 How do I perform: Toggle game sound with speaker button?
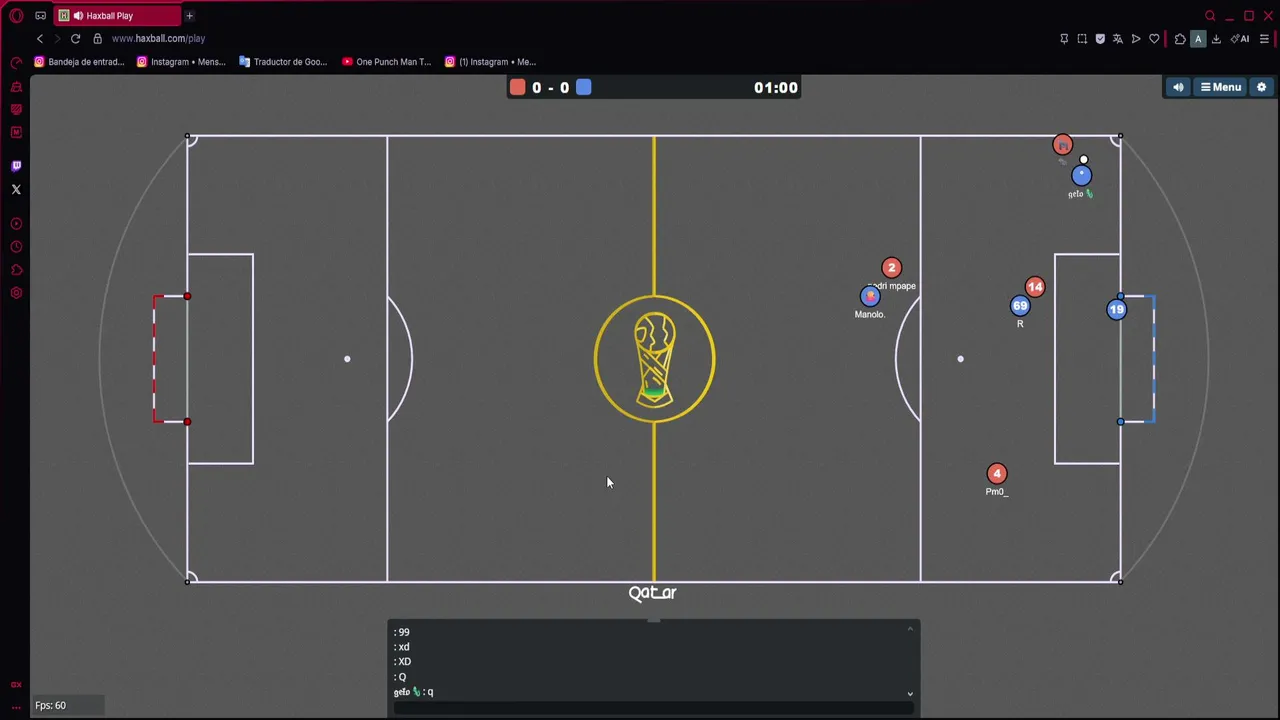[1178, 87]
